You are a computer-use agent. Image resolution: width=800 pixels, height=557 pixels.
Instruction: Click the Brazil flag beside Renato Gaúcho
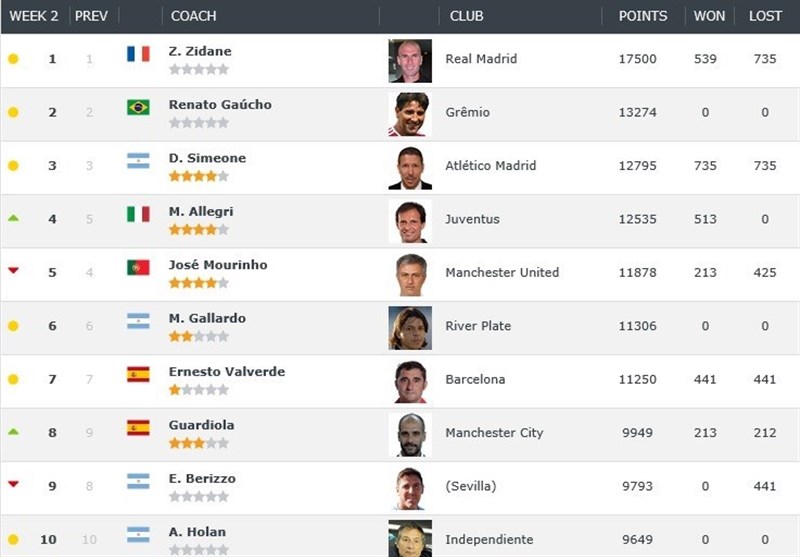coord(138,107)
